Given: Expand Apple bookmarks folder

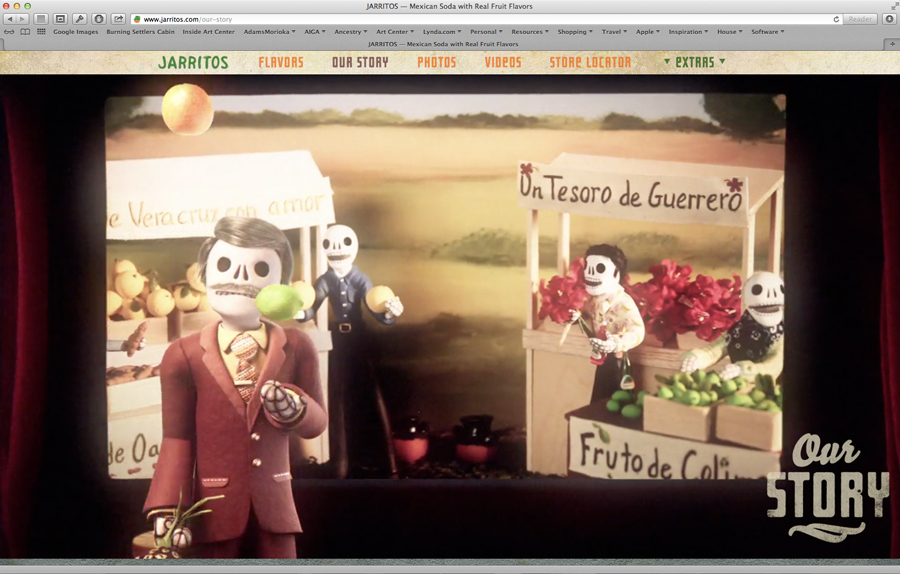Looking at the screenshot, I should tap(647, 32).
